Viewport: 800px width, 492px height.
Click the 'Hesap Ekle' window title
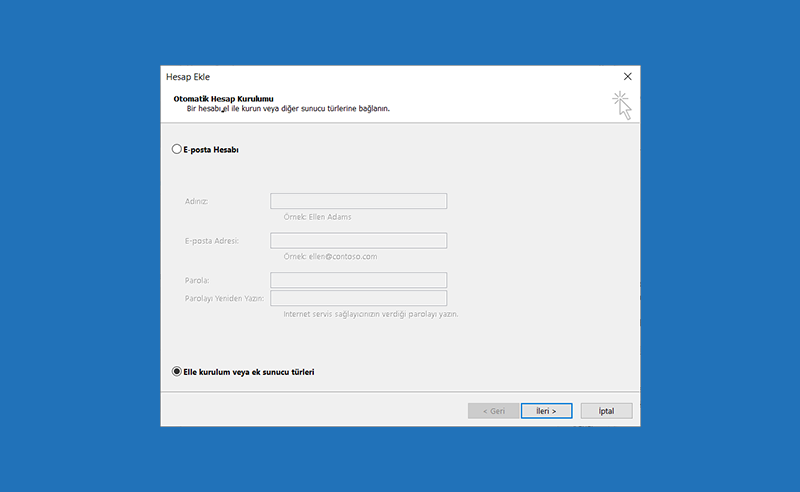(188, 77)
